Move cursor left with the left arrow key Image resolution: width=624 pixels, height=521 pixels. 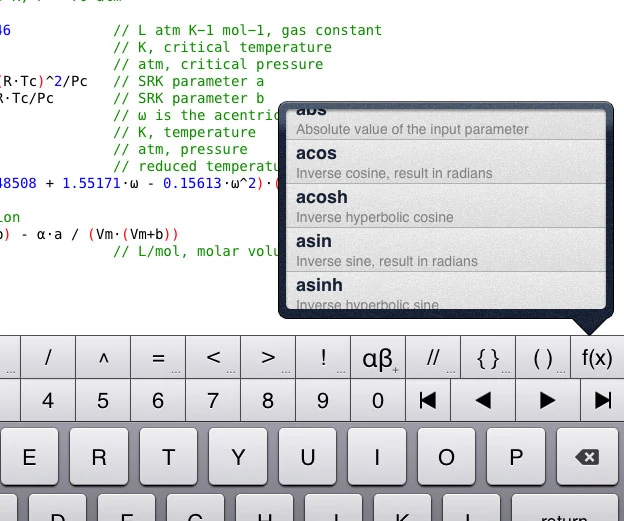[483, 400]
